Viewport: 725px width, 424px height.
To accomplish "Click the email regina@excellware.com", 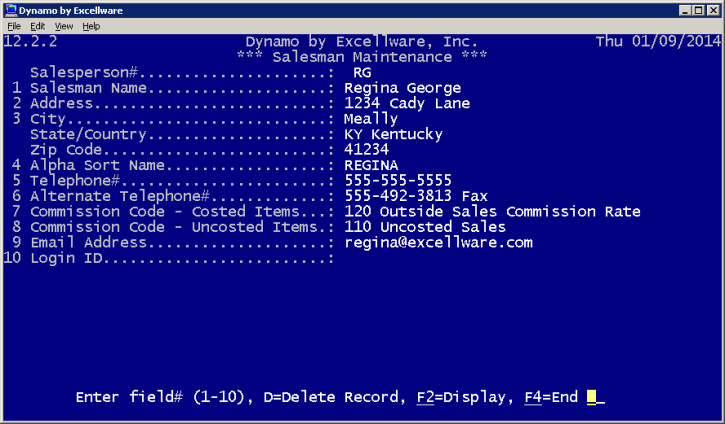I will pyautogui.click(x=438, y=242).
